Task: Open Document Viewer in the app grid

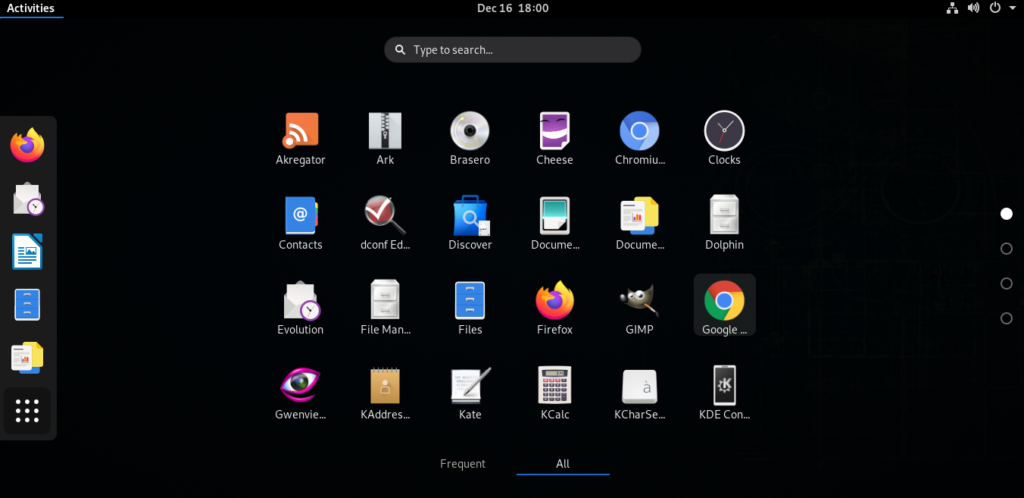Action: (x=639, y=224)
